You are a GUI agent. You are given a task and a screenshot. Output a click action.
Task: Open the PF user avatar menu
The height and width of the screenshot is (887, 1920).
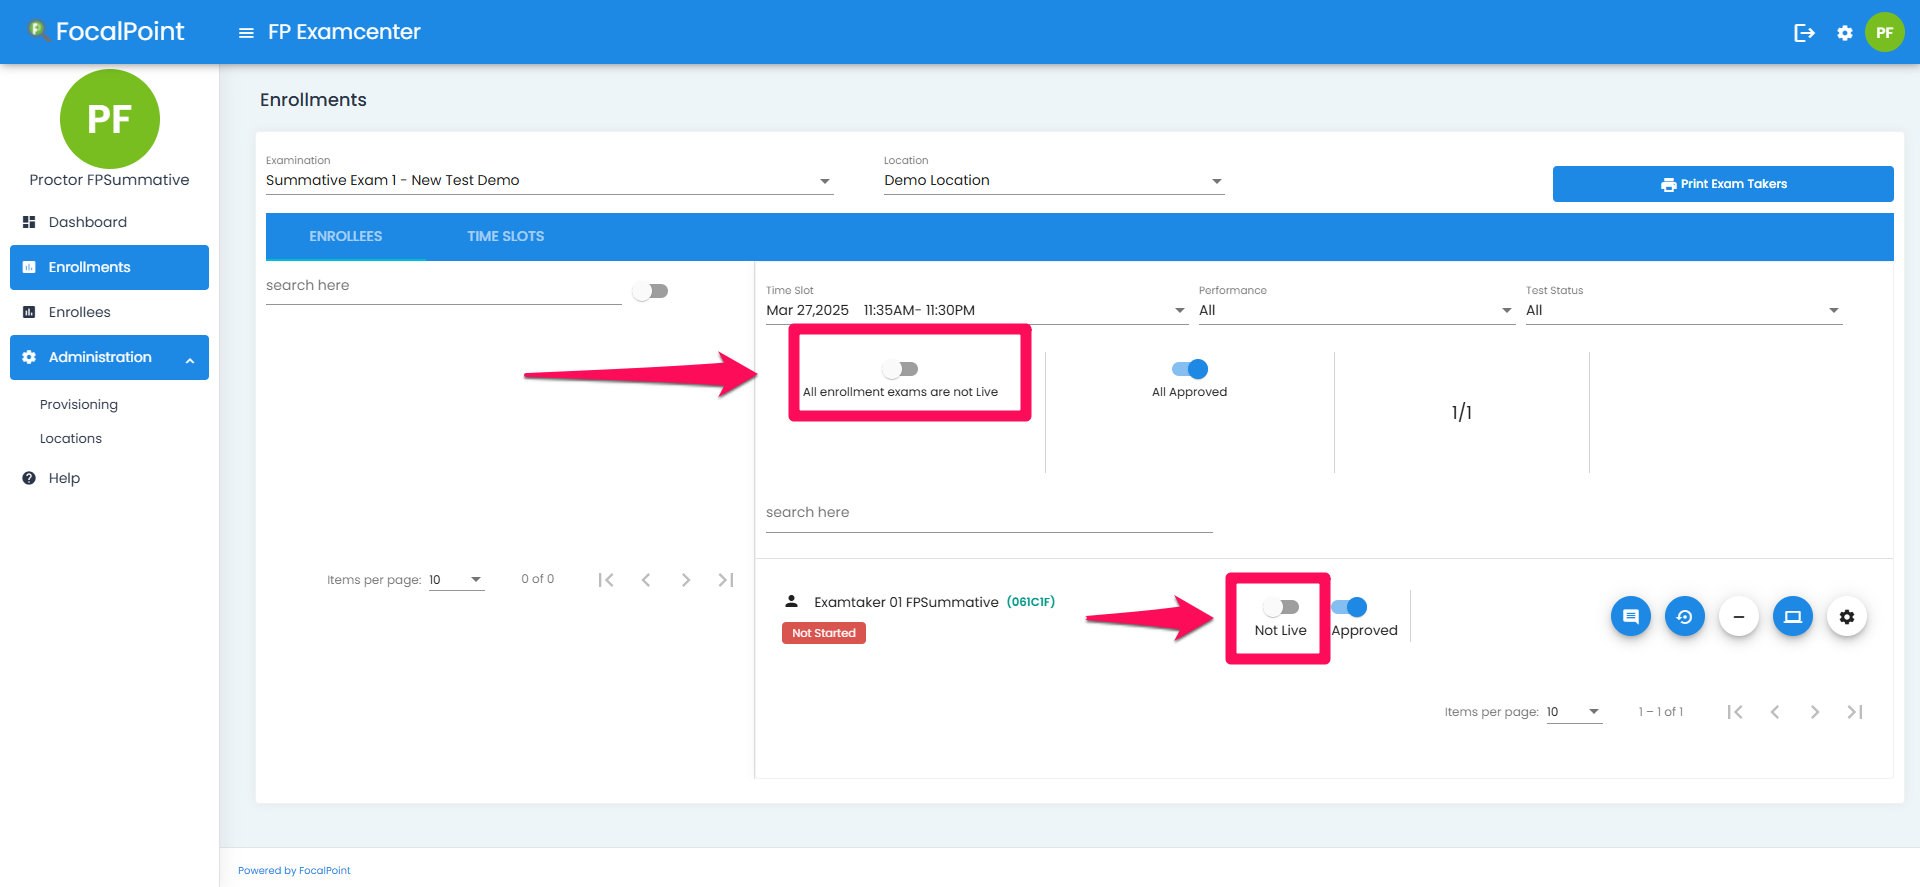click(1885, 32)
